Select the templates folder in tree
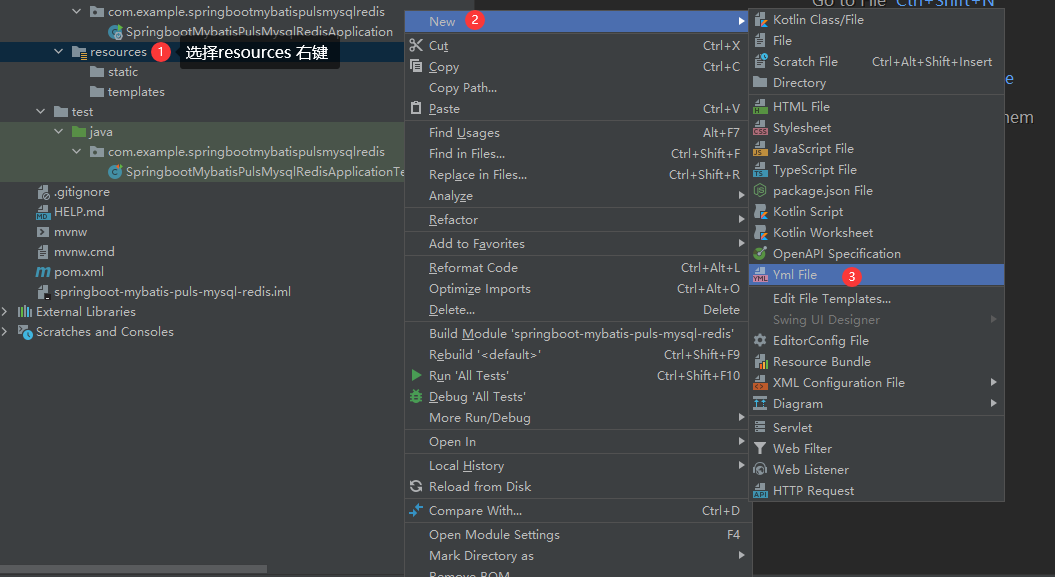Screen dimensions: 1055x577 tap(136, 91)
